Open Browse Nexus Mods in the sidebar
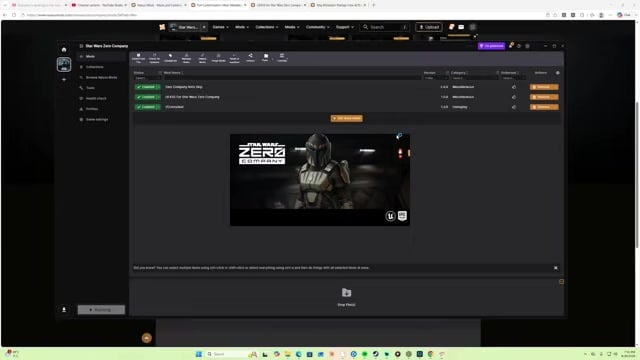 [x=101, y=78]
